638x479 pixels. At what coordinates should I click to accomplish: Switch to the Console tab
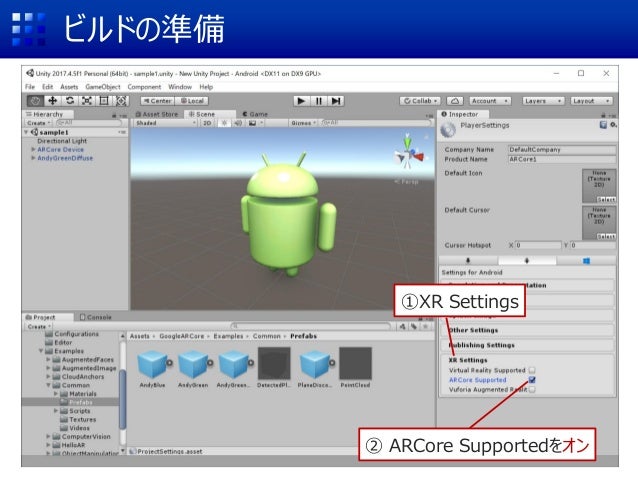click(x=96, y=317)
